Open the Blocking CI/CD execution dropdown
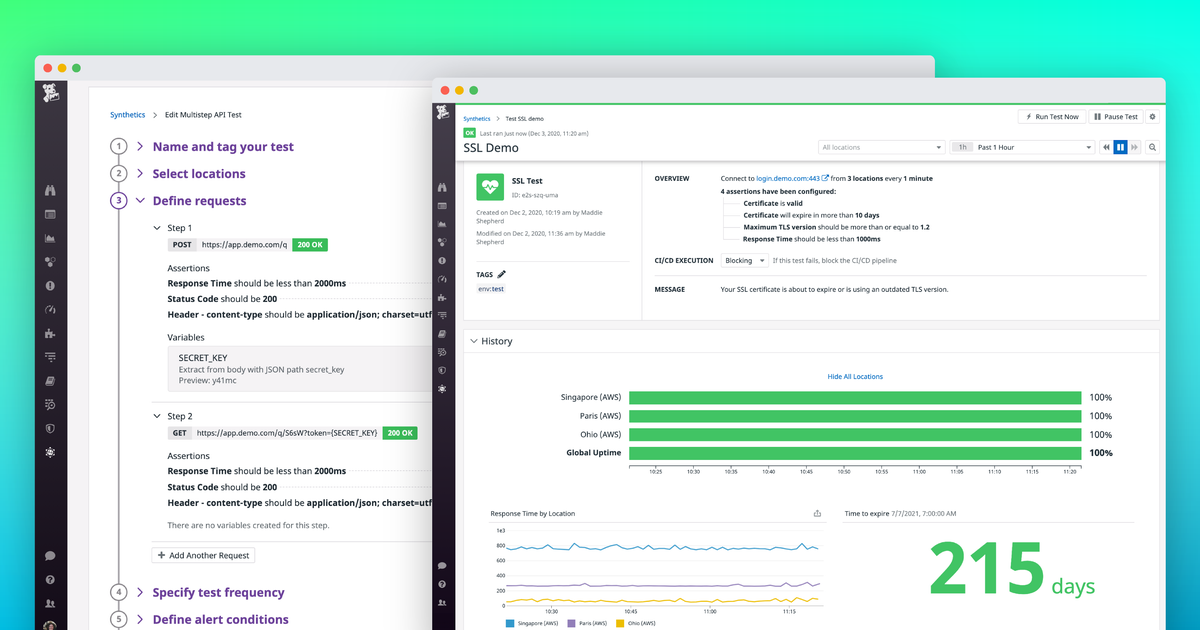This screenshot has width=1200, height=630. [x=745, y=260]
